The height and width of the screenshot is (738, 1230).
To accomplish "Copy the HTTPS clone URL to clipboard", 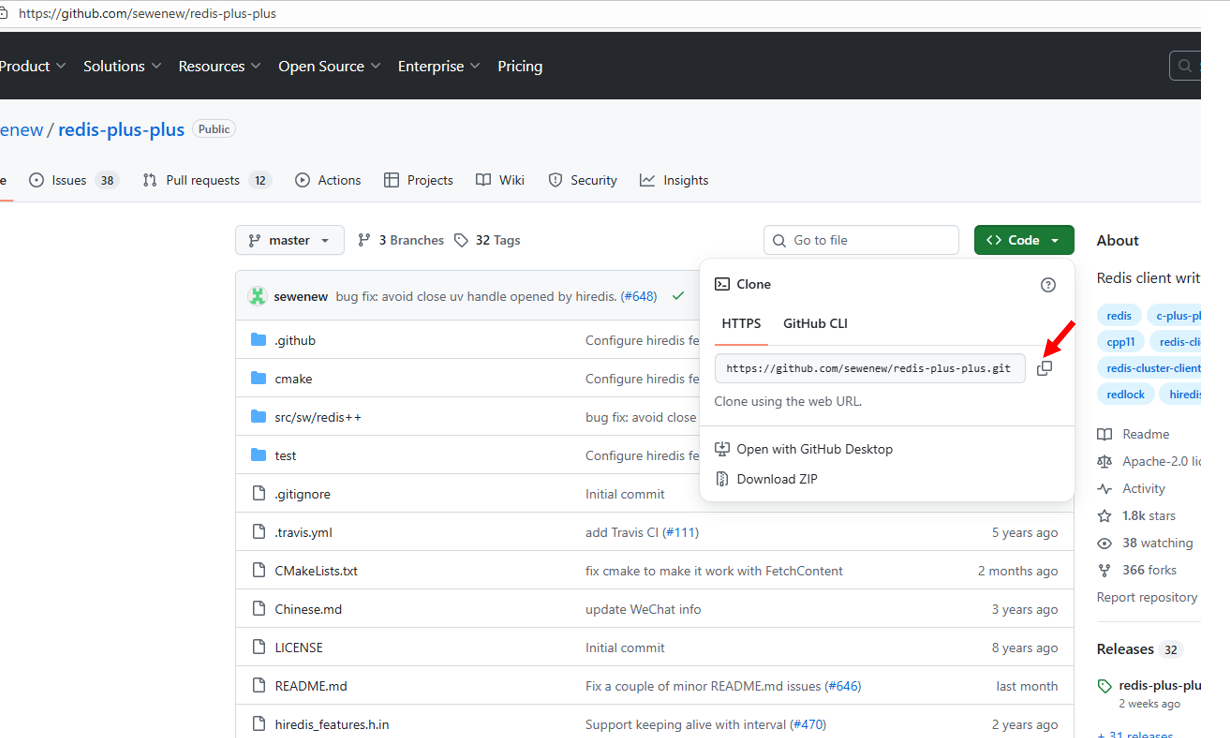I will (1044, 368).
